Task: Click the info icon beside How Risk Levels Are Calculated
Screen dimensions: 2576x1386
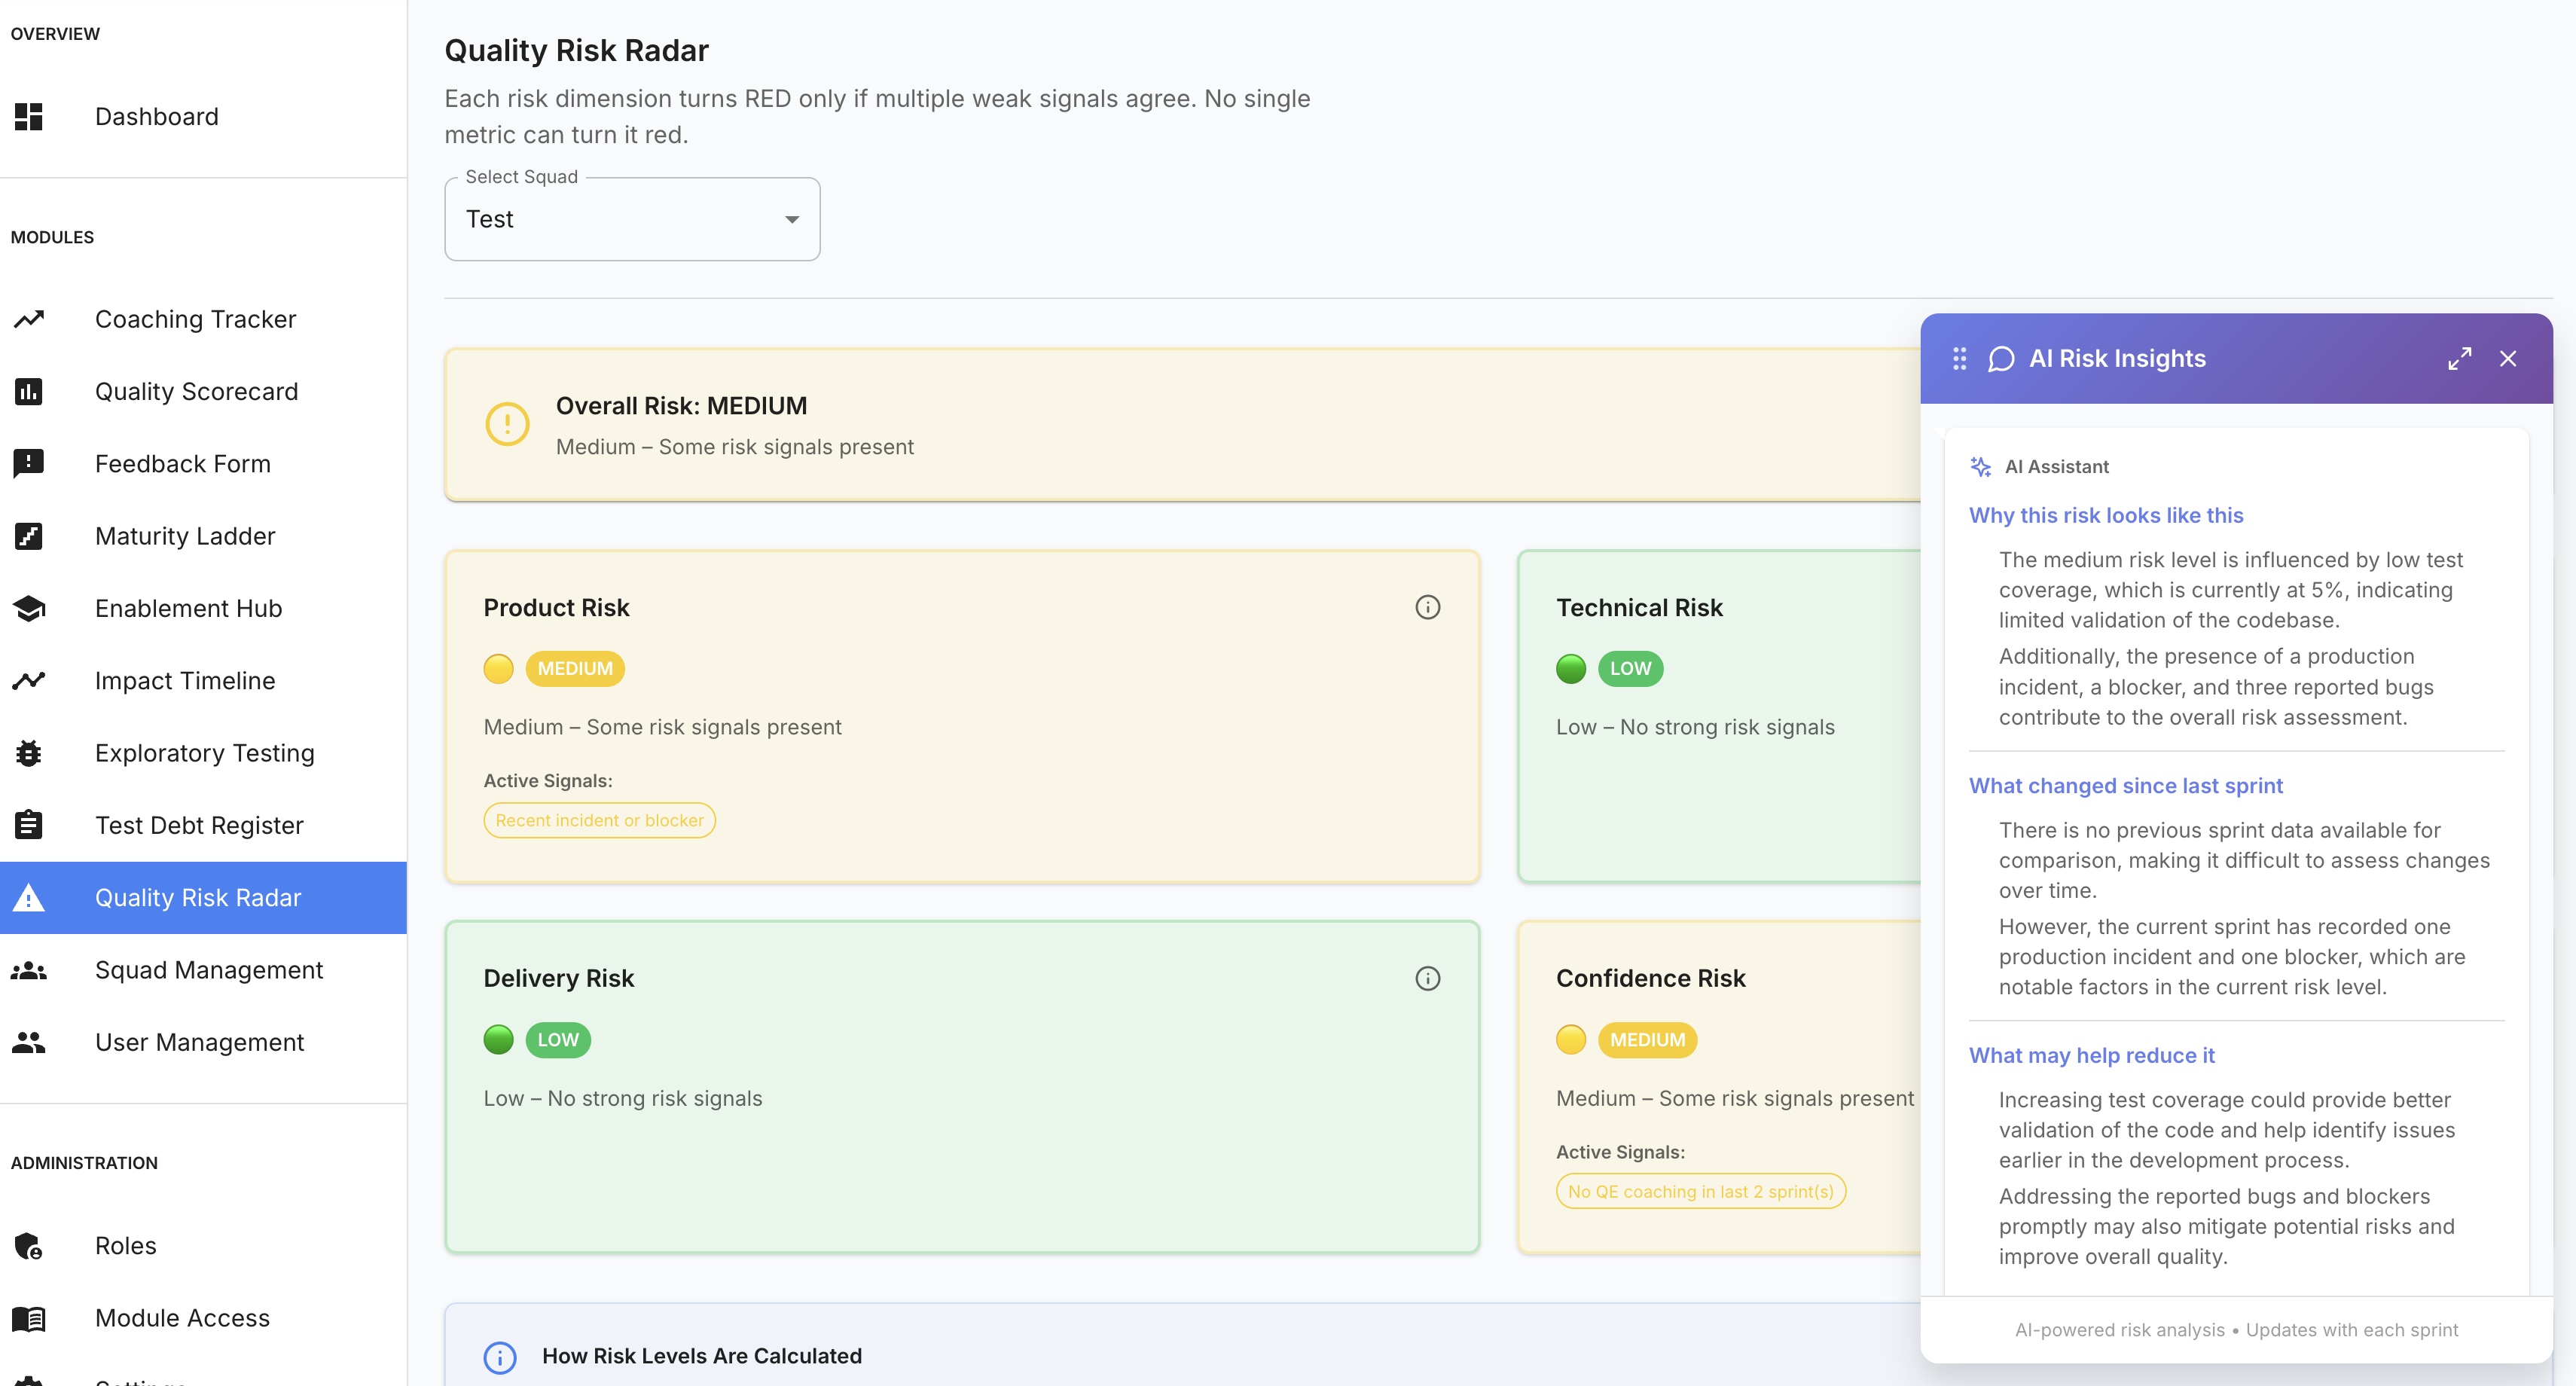Action: pyautogui.click(x=500, y=1357)
